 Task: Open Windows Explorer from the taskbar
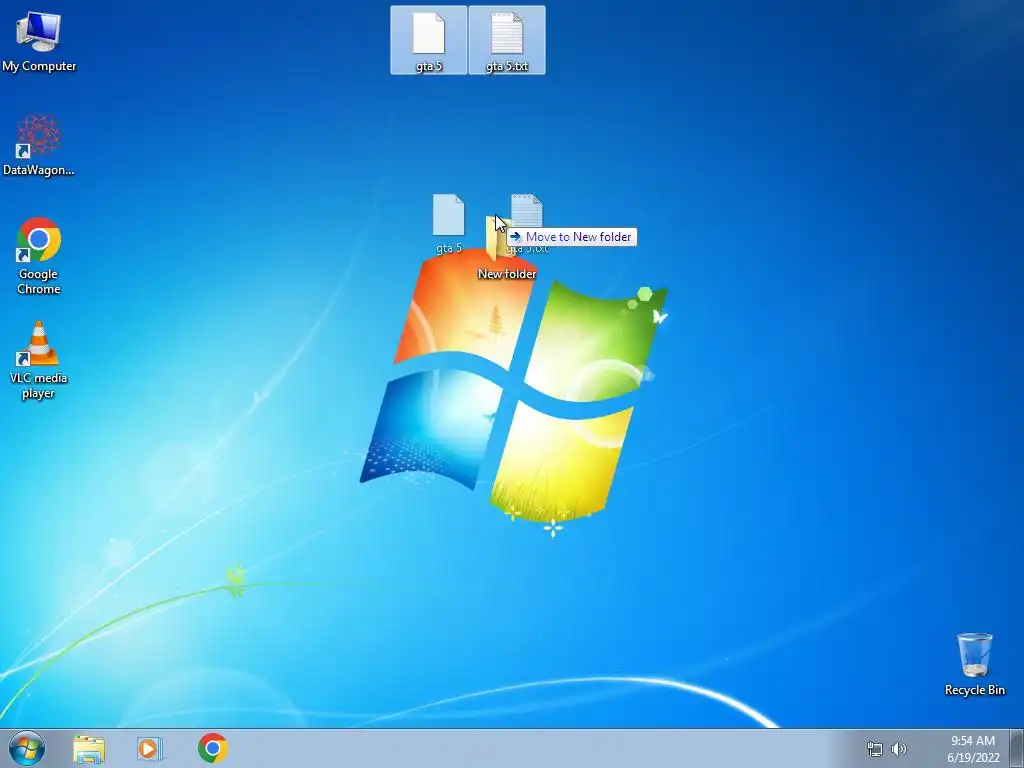[89, 749]
